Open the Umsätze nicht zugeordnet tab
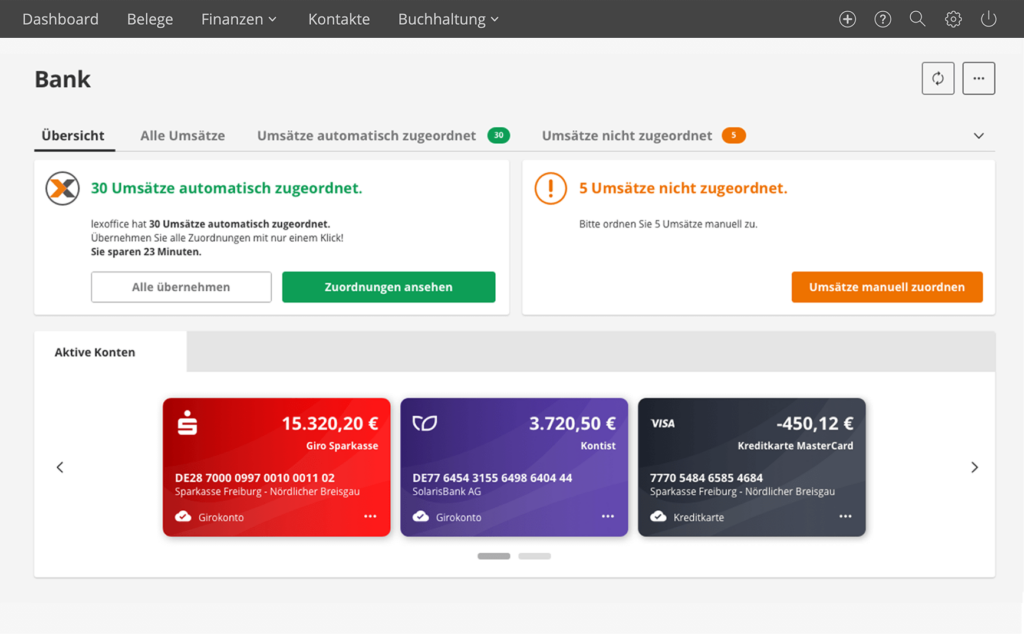The height and width of the screenshot is (634, 1024). pos(627,136)
